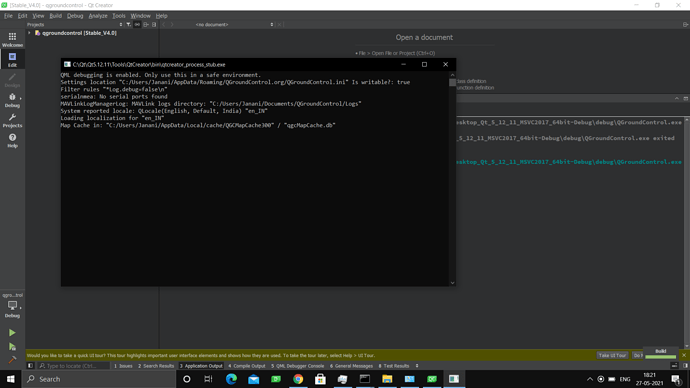Open the output panes selector arrows
The height and width of the screenshot is (388, 690).
tap(417, 366)
